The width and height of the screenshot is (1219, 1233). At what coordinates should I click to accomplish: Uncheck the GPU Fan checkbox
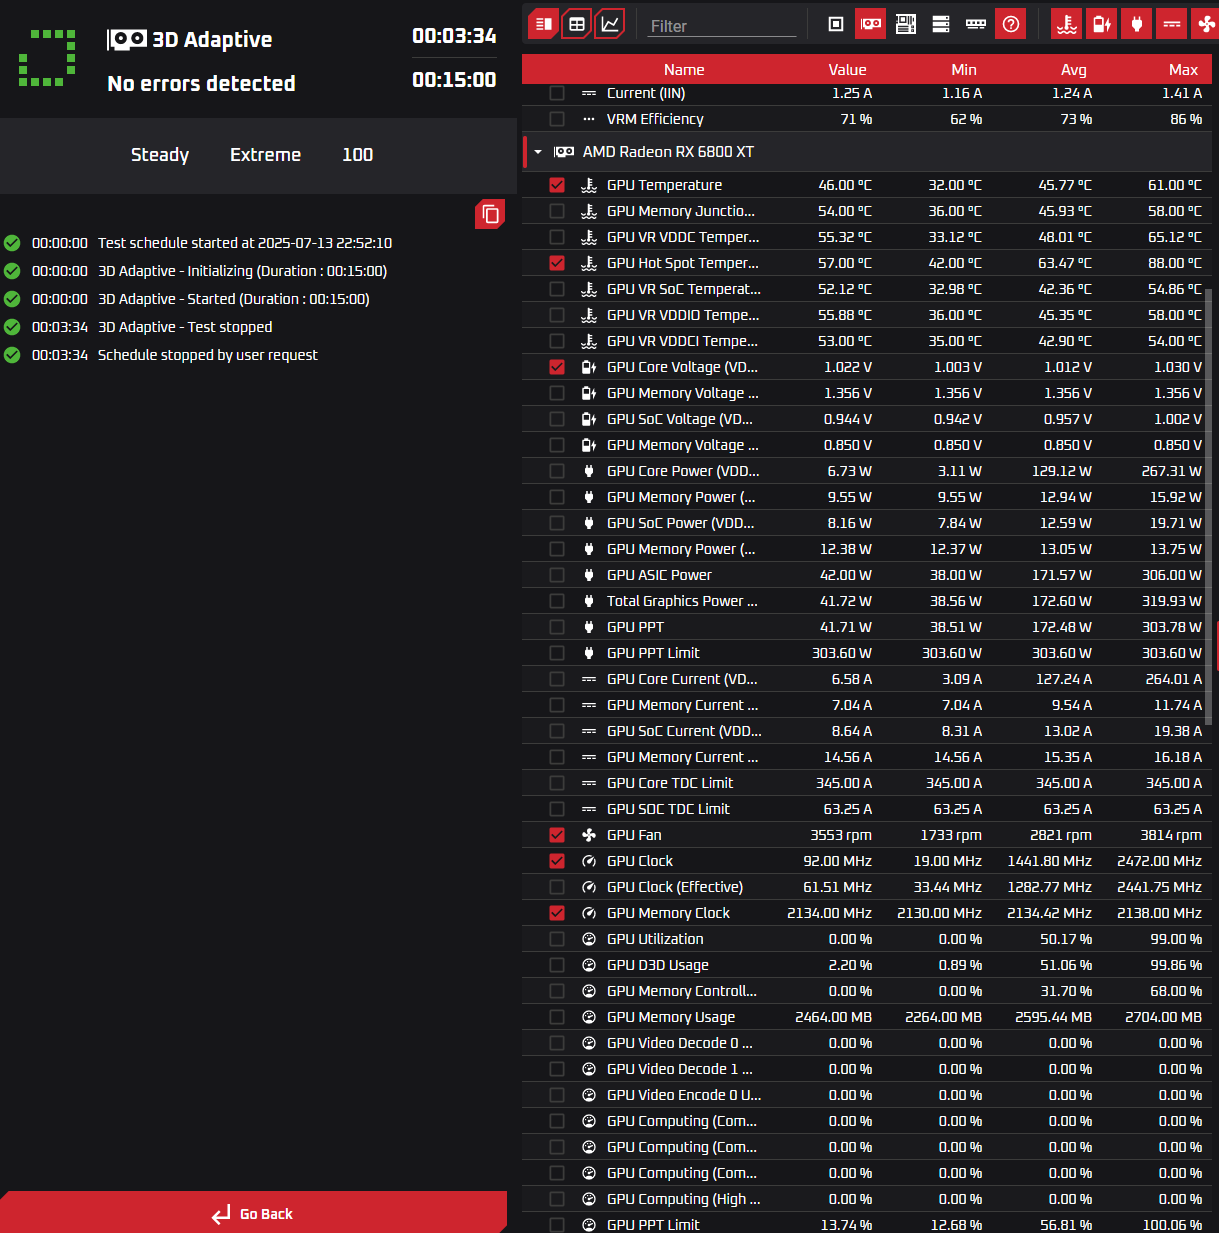point(557,835)
